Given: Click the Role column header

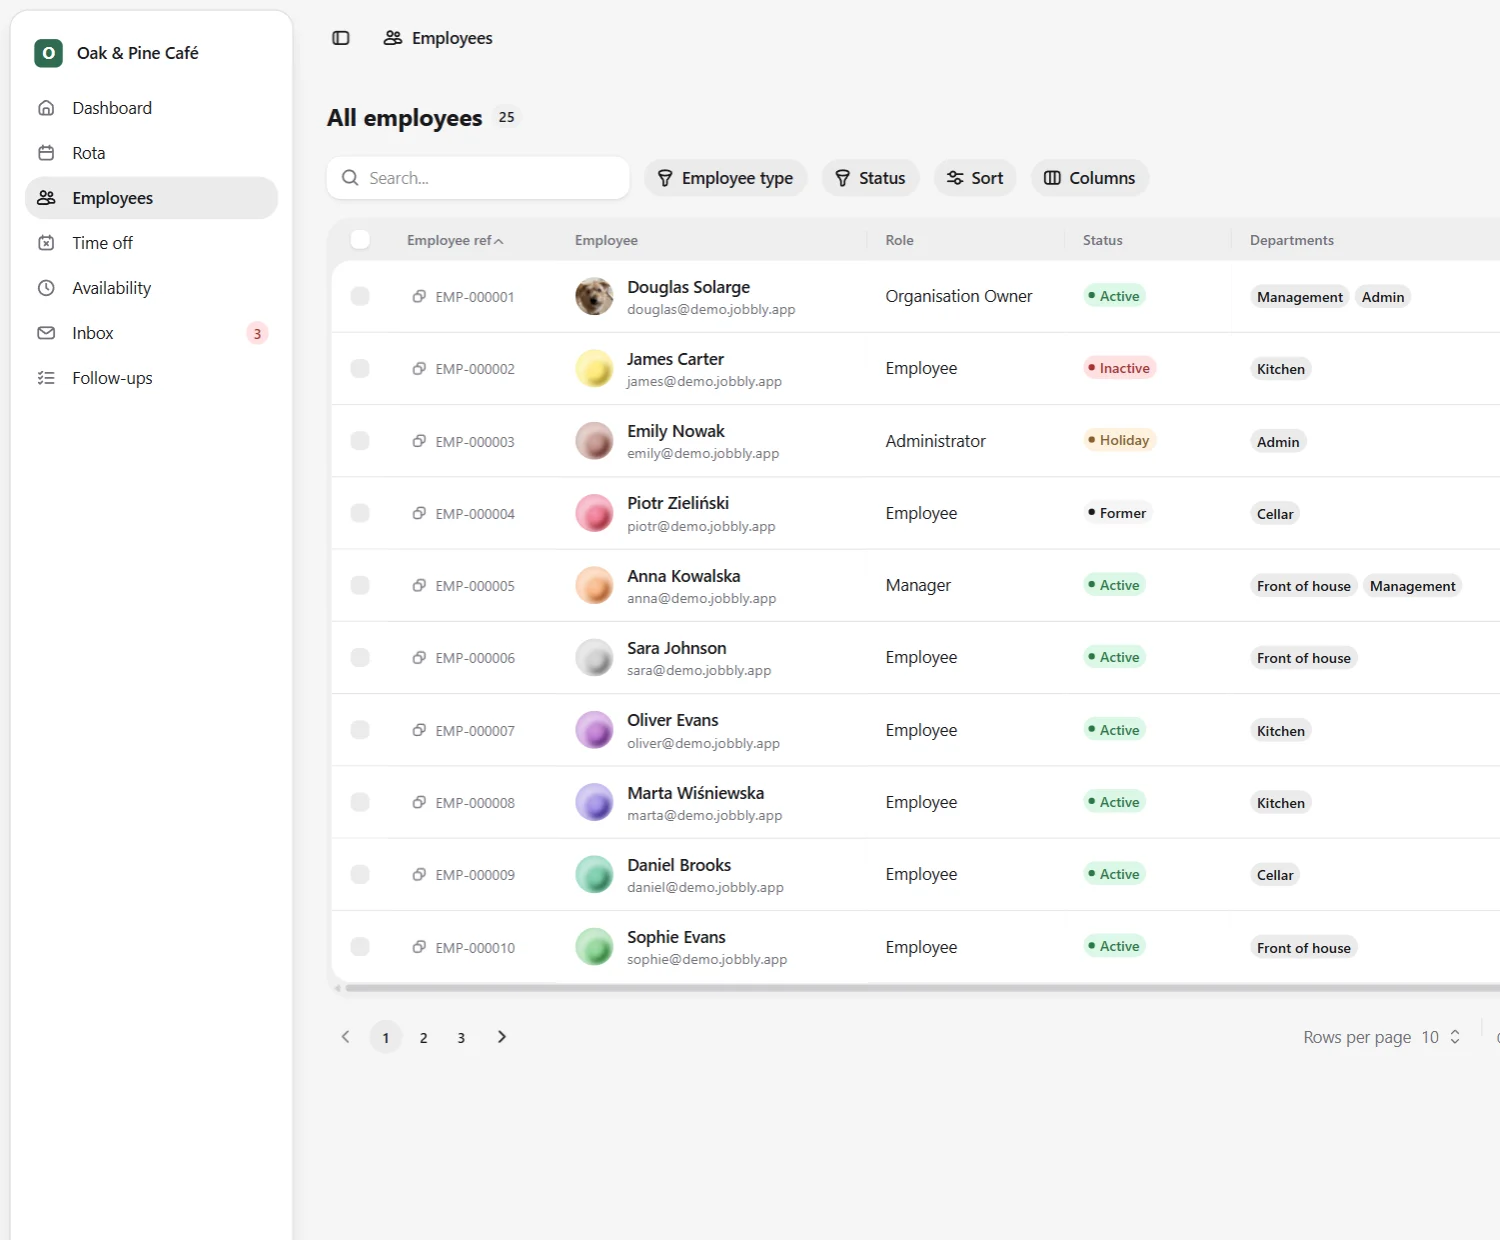Looking at the screenshot, I should [x=899, y=240].
